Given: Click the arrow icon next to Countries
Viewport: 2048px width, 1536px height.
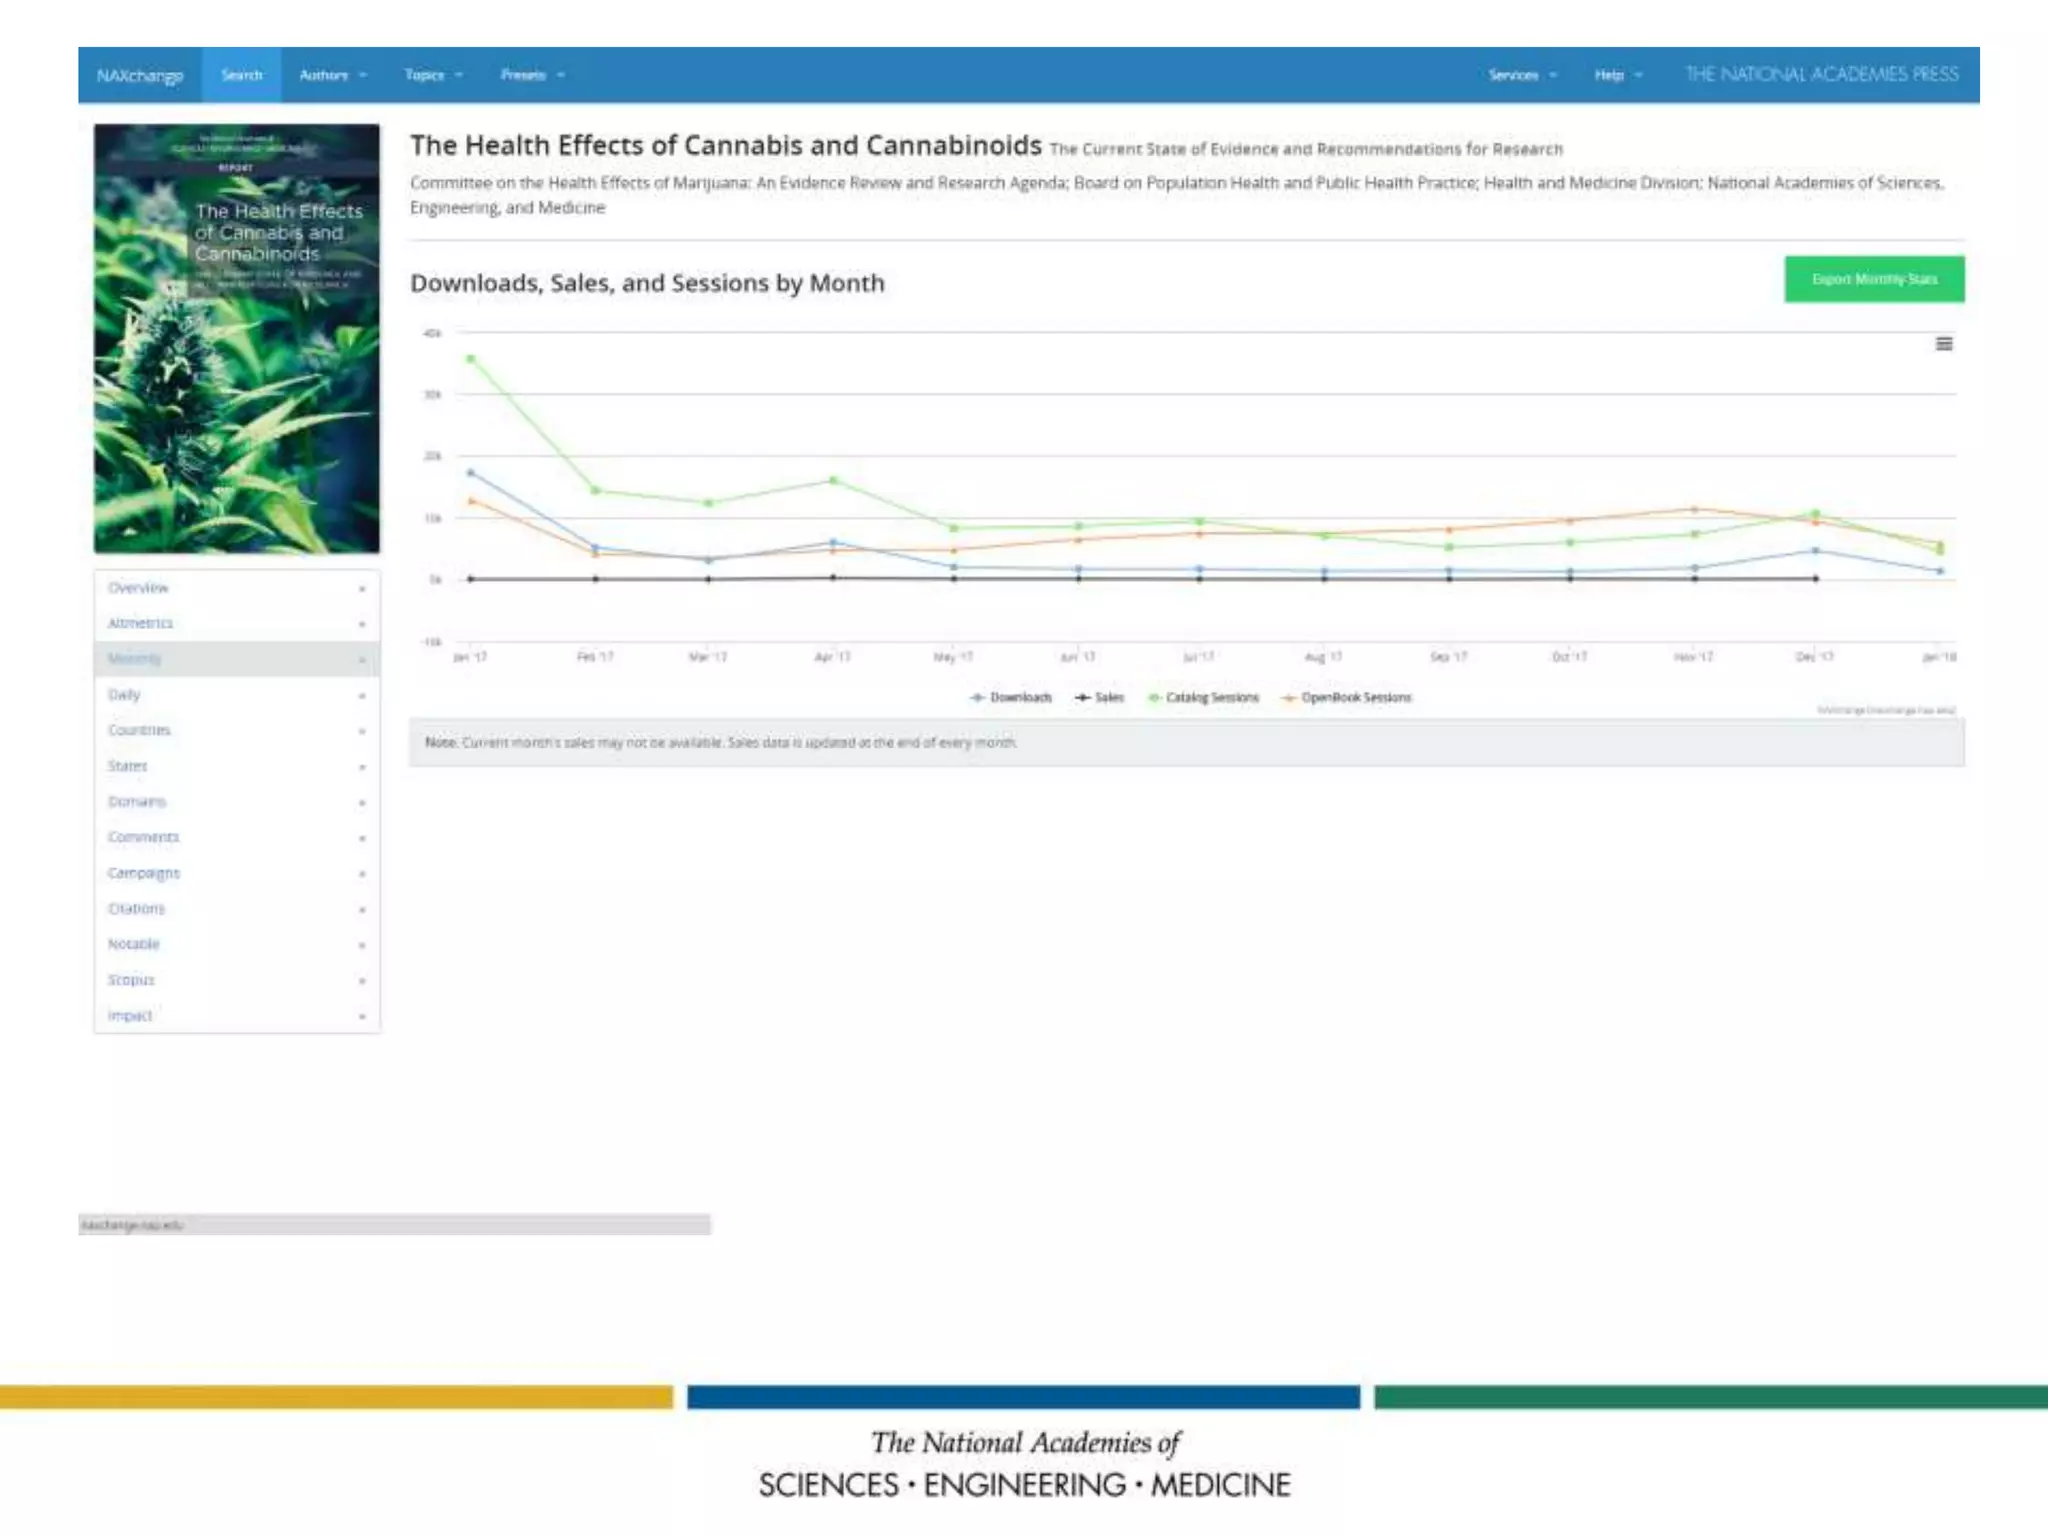Looking at the screenshot, I should (x=362, y=731).
